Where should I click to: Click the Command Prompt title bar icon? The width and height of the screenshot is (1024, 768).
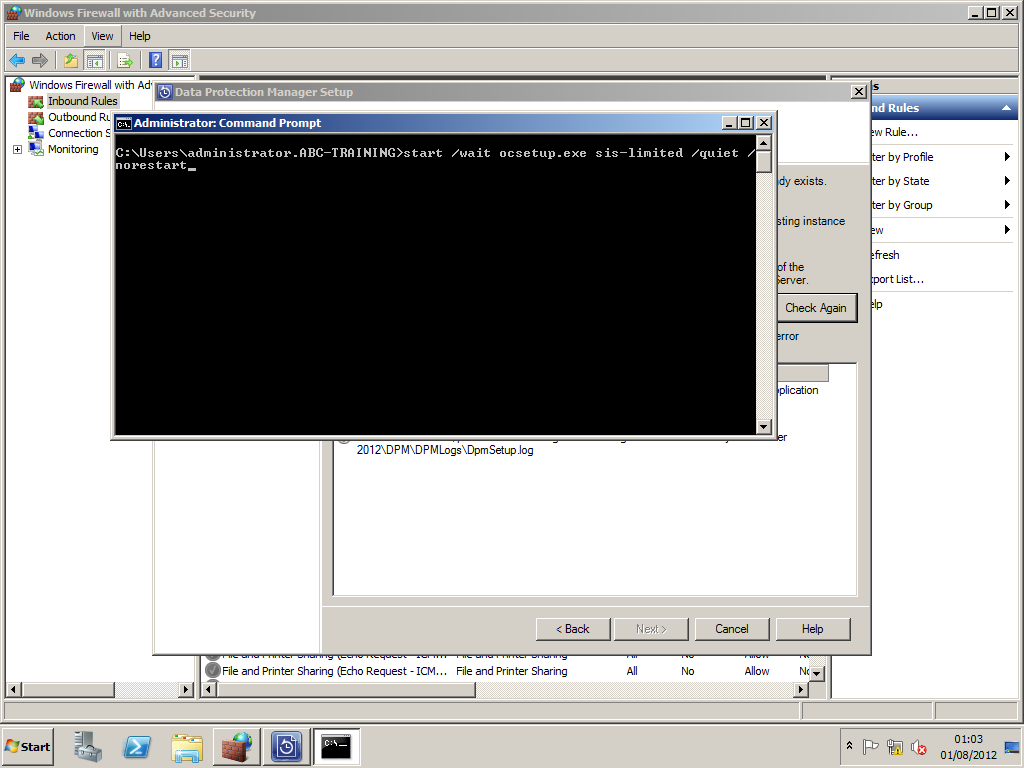(x=123, y=123)
